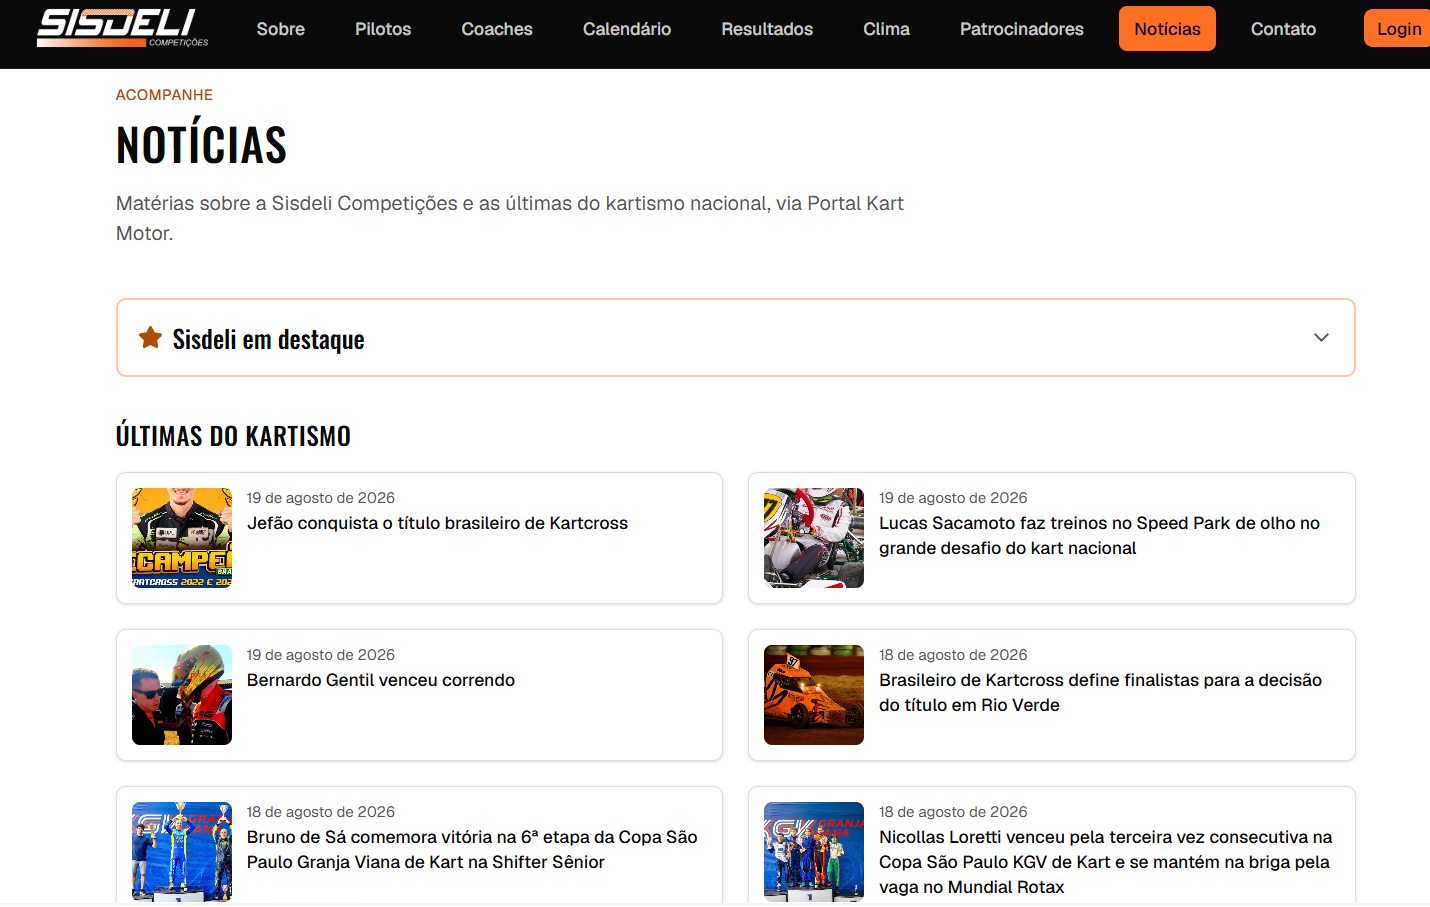
Task: Click the 'Matérias sobre a Sisdeli Competições' description text
Action: click(x=510, y=218)
